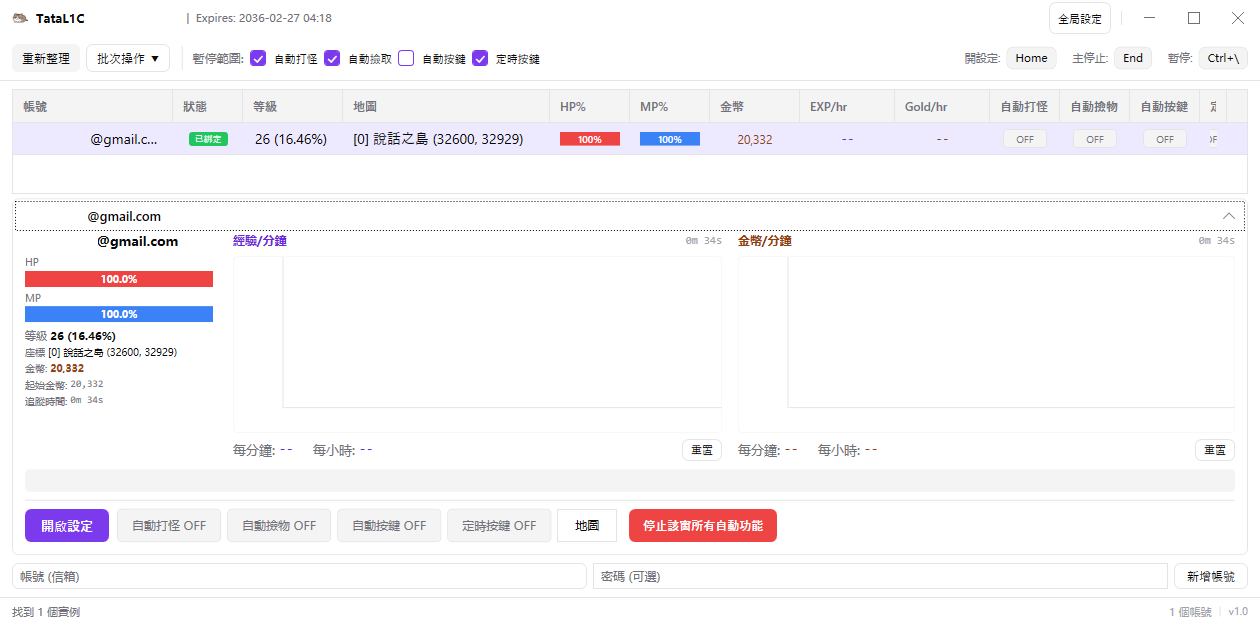1260x625 pixels.
Task: Open 全局設定 global settings
Action: [1079, 19]
